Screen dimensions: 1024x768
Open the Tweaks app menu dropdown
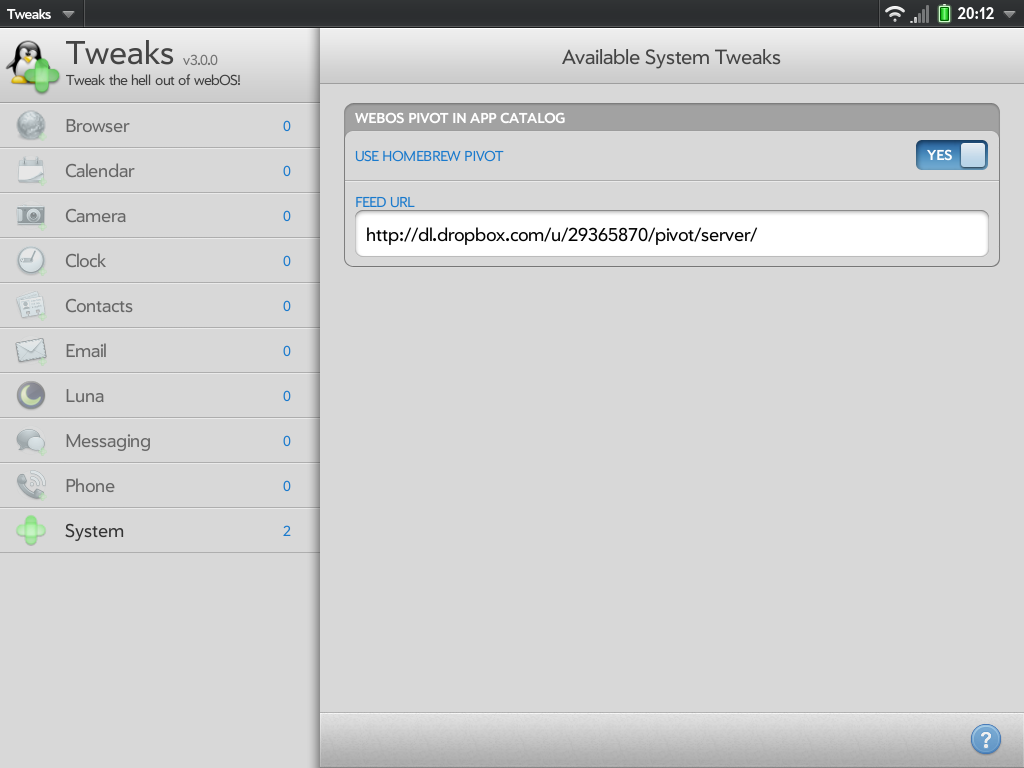[x=40, y=14]
